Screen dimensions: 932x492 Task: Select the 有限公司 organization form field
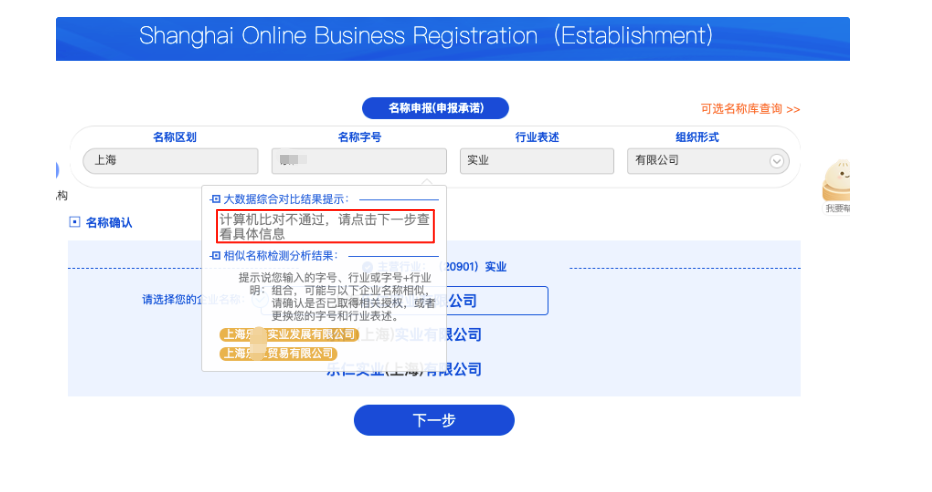pos(700,160)
